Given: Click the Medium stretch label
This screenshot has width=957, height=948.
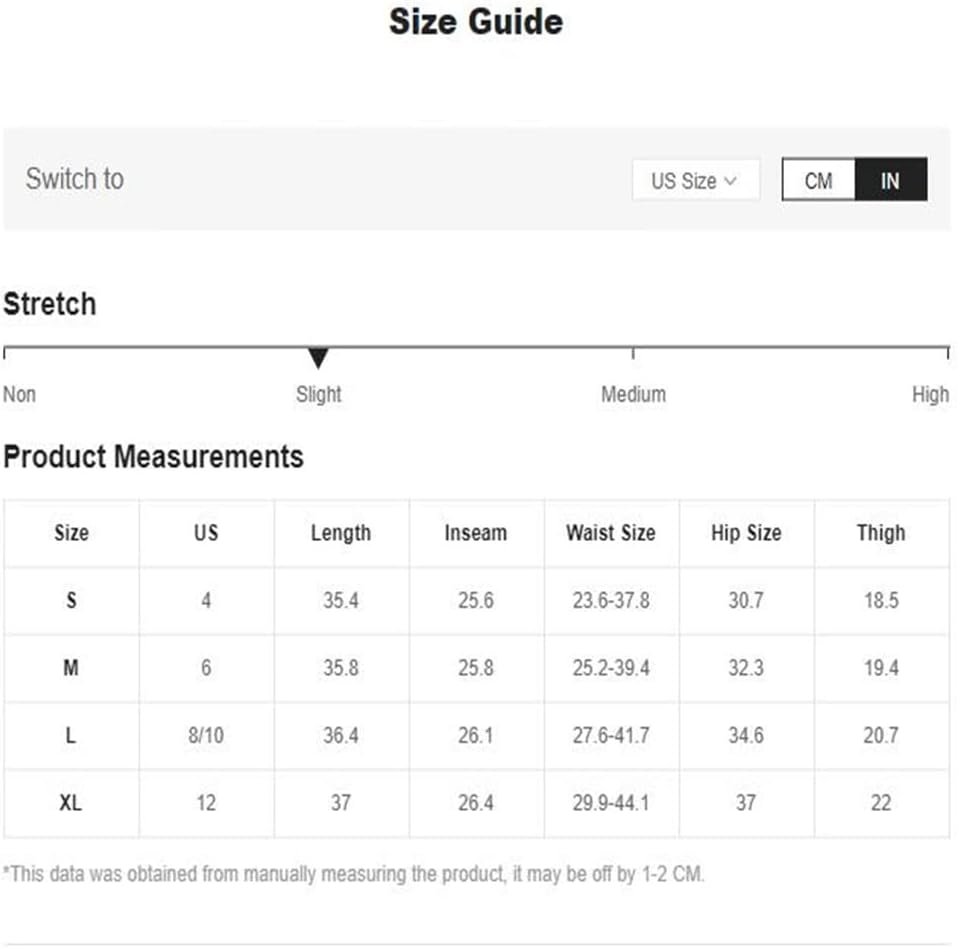Looking at the screenshot, I should tap(632, 394).
